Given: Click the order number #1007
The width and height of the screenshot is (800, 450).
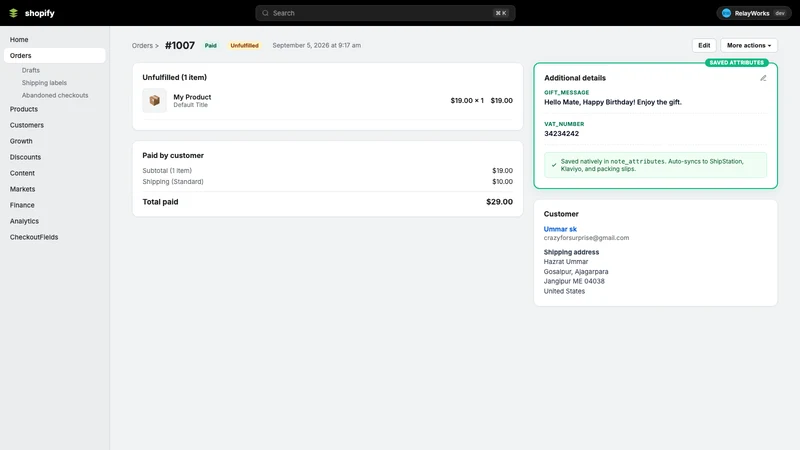Looking at the screenshot, I should coord(180,45).
